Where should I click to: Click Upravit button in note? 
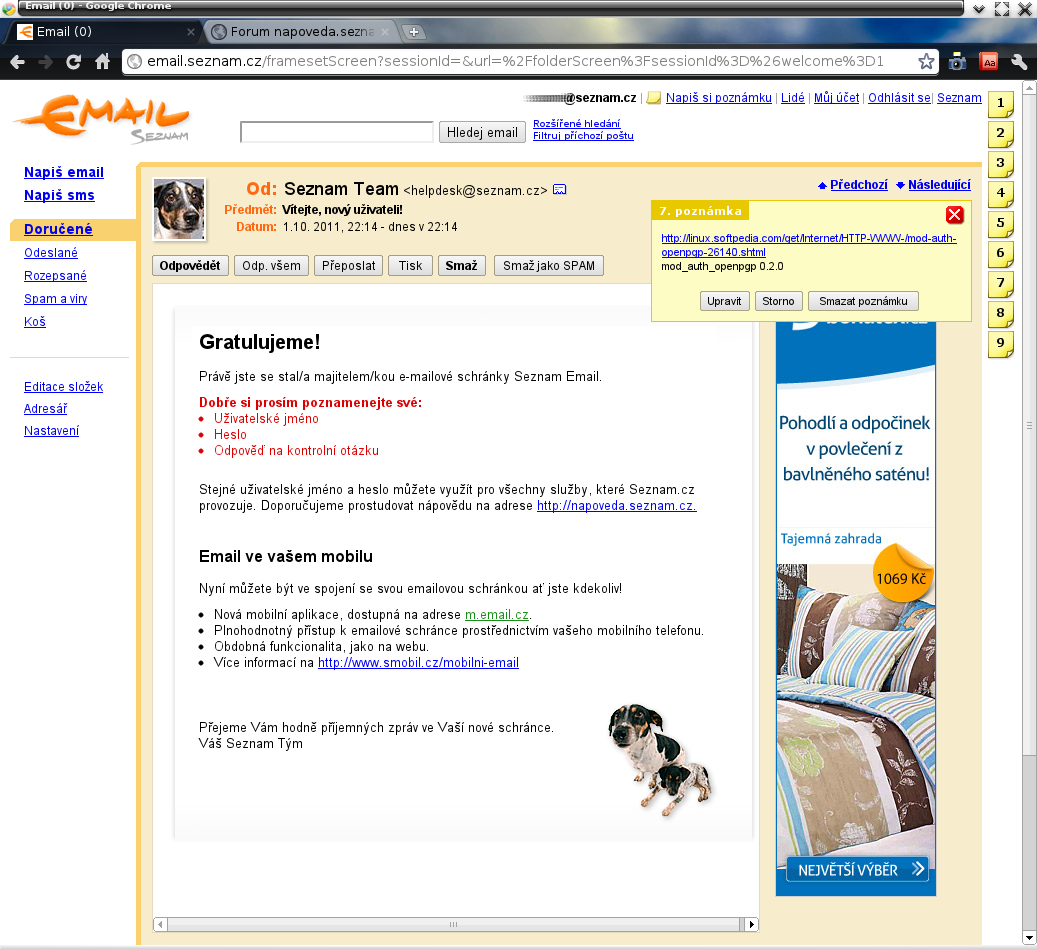click(724, 302)
